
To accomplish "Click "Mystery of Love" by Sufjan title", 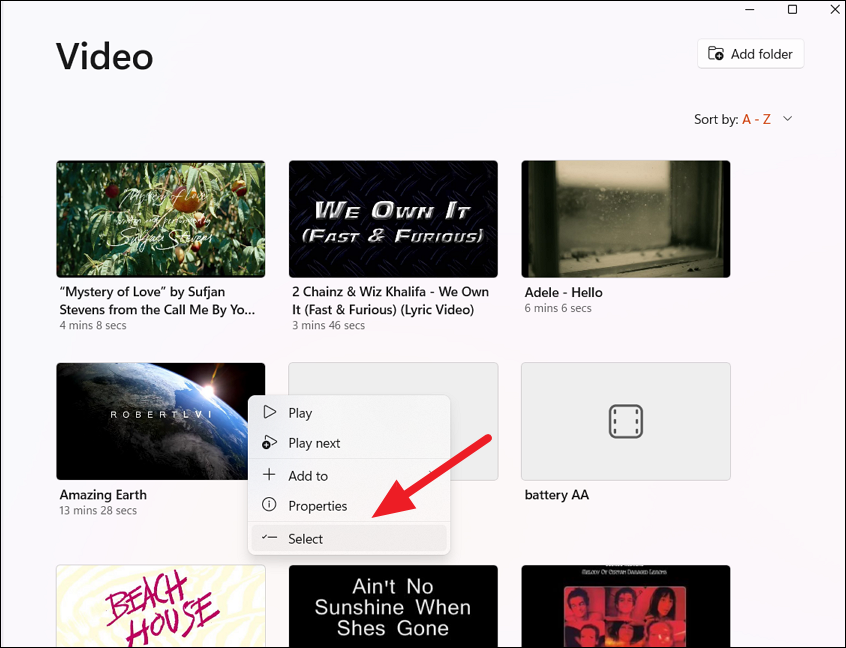I will tap(157, 301).
